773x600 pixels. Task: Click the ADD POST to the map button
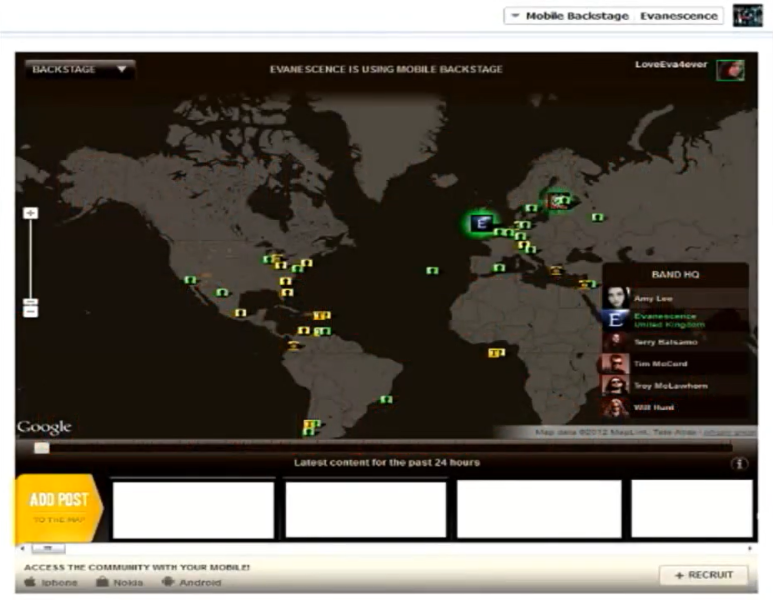pyautogui.click(x=59, y=508)
